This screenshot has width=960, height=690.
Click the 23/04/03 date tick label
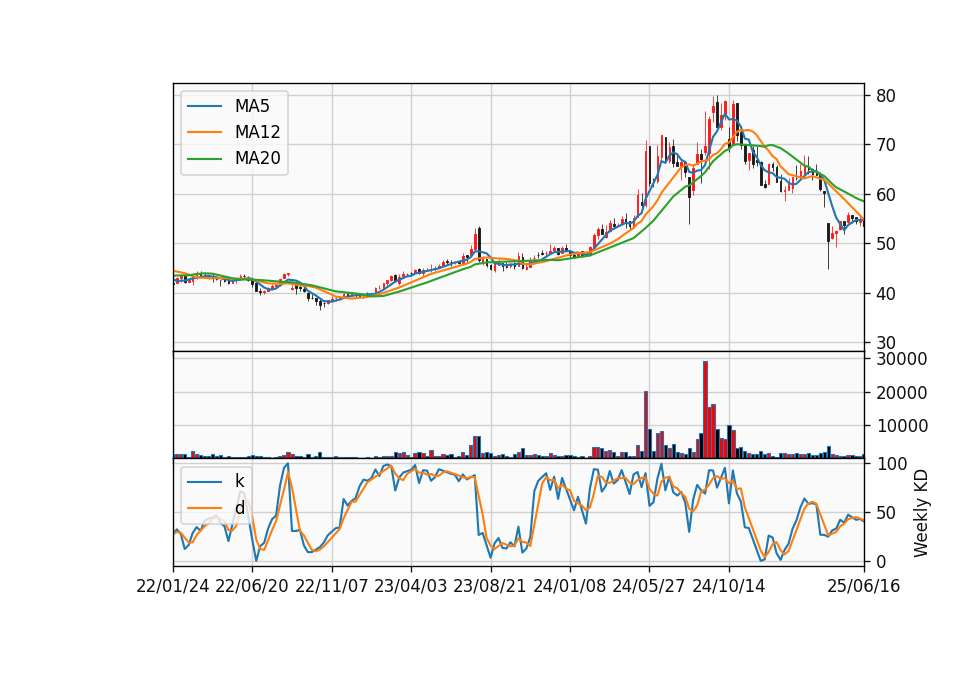coord(411,586)
